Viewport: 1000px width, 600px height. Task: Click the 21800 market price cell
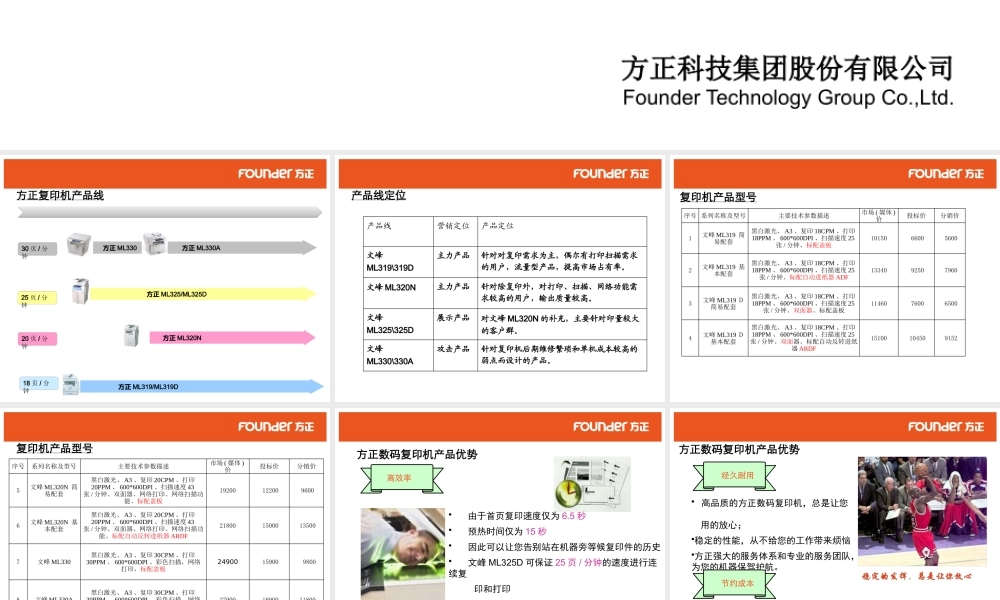pos(228,525)
